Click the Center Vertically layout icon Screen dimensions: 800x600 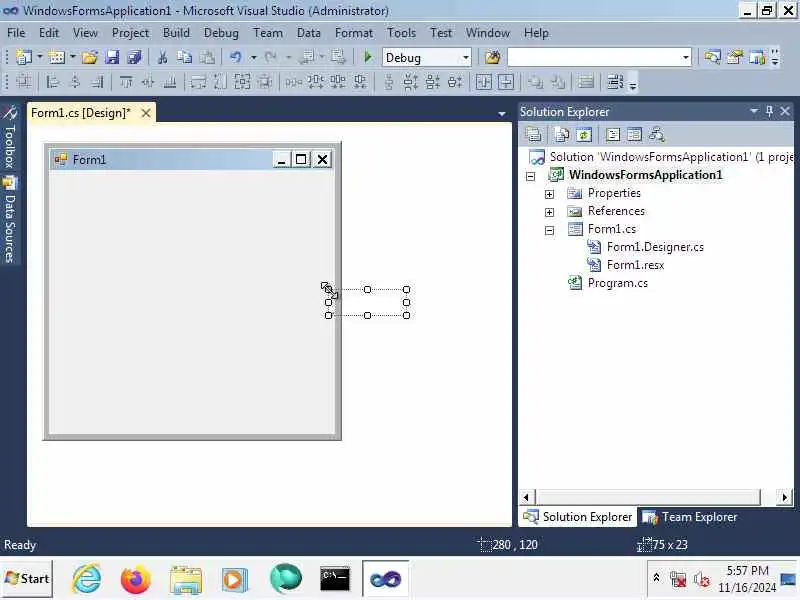(x=506, y=82)
